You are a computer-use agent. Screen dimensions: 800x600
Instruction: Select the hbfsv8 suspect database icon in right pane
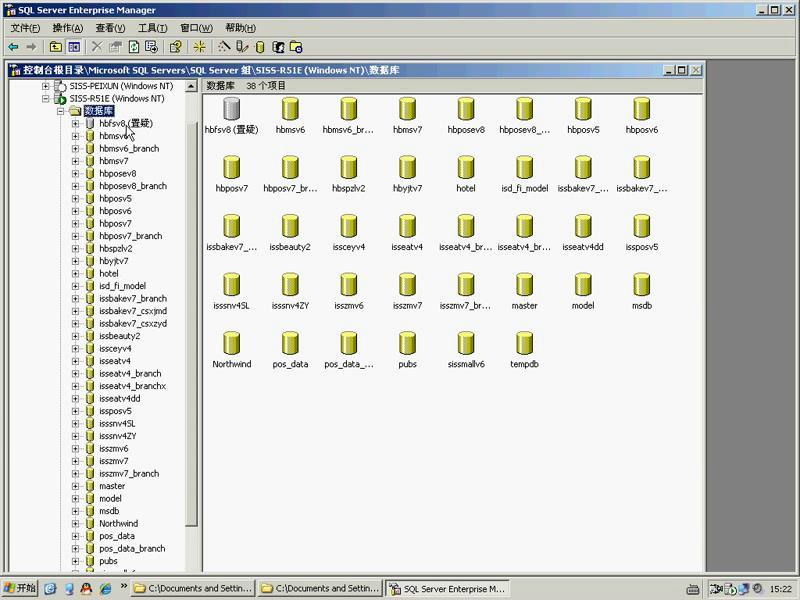point(232,109)
